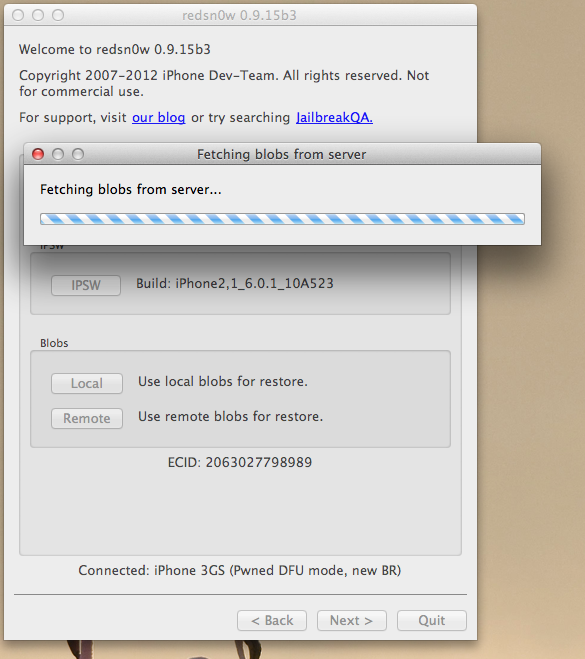Click the Blobs group label
The width and height of the screenshot is (585, 659).
54,343
